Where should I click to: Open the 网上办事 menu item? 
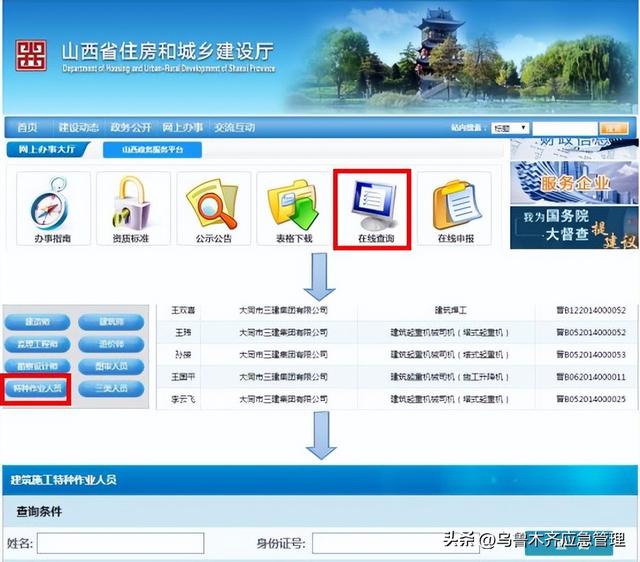point(182,127)
